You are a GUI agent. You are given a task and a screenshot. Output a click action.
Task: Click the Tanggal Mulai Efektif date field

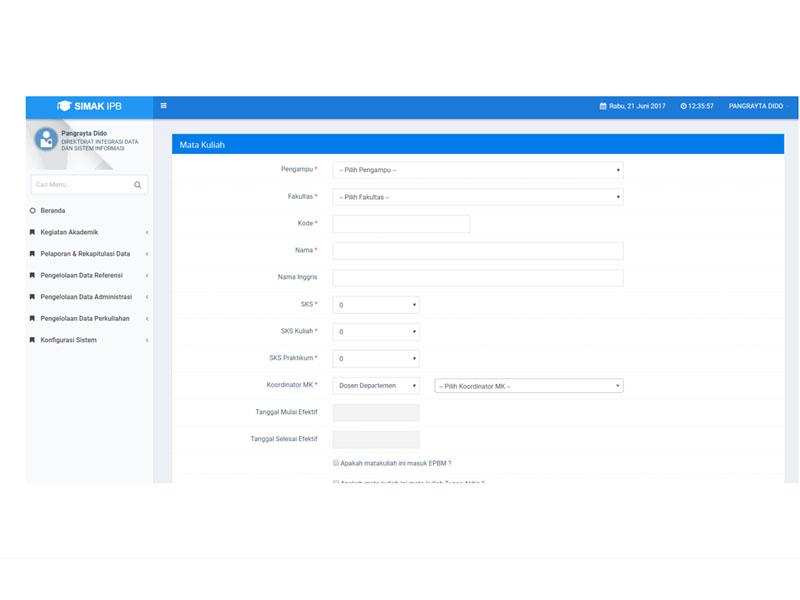375,412
